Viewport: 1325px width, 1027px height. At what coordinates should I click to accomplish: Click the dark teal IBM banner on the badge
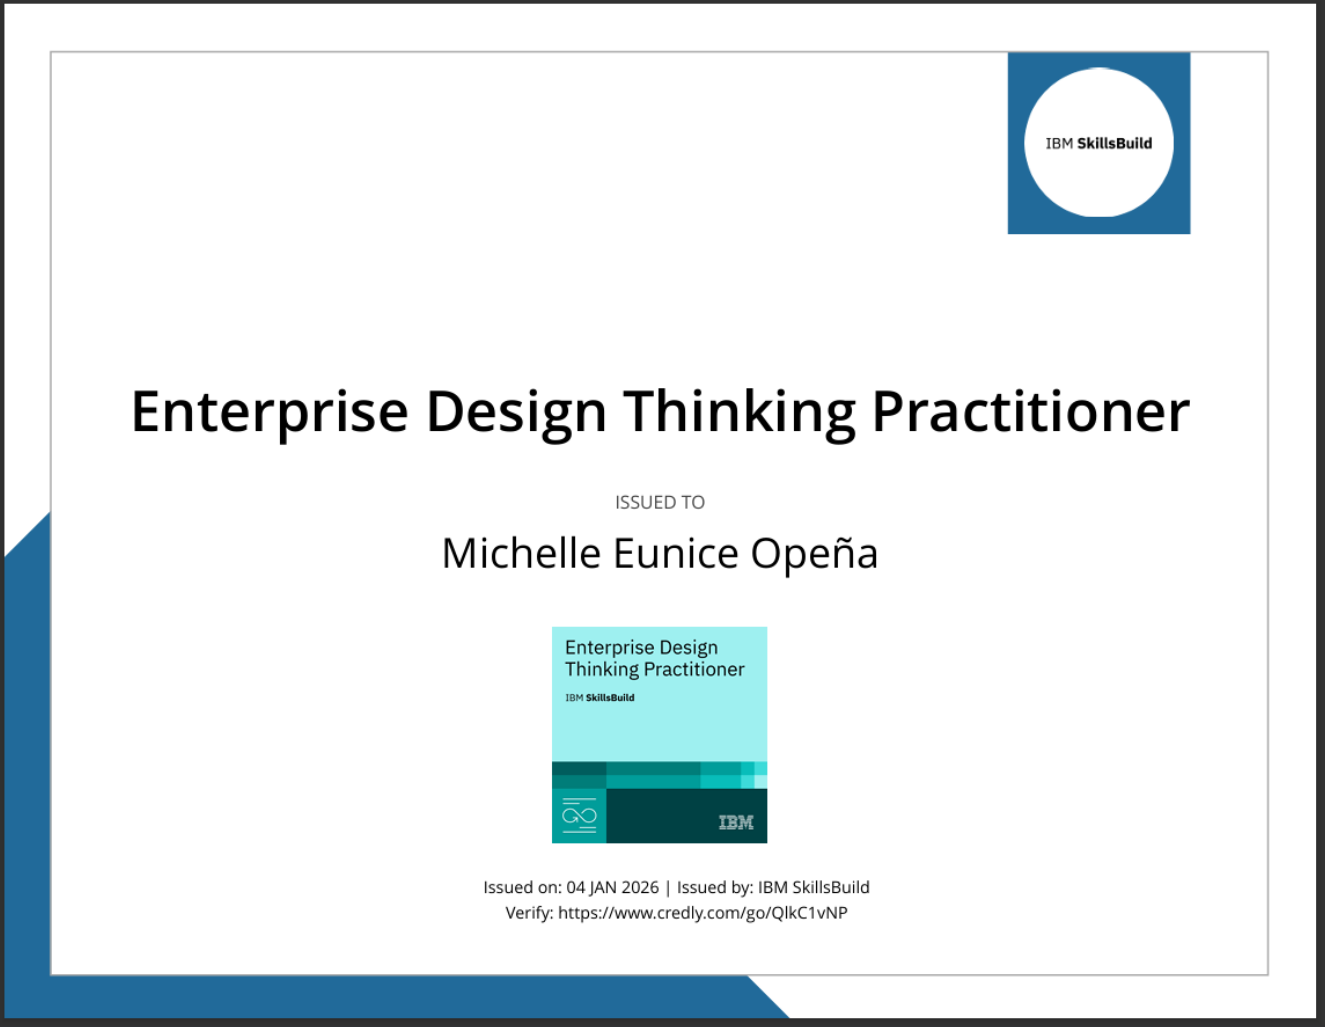pyautogui.click(x=685, y=817)
